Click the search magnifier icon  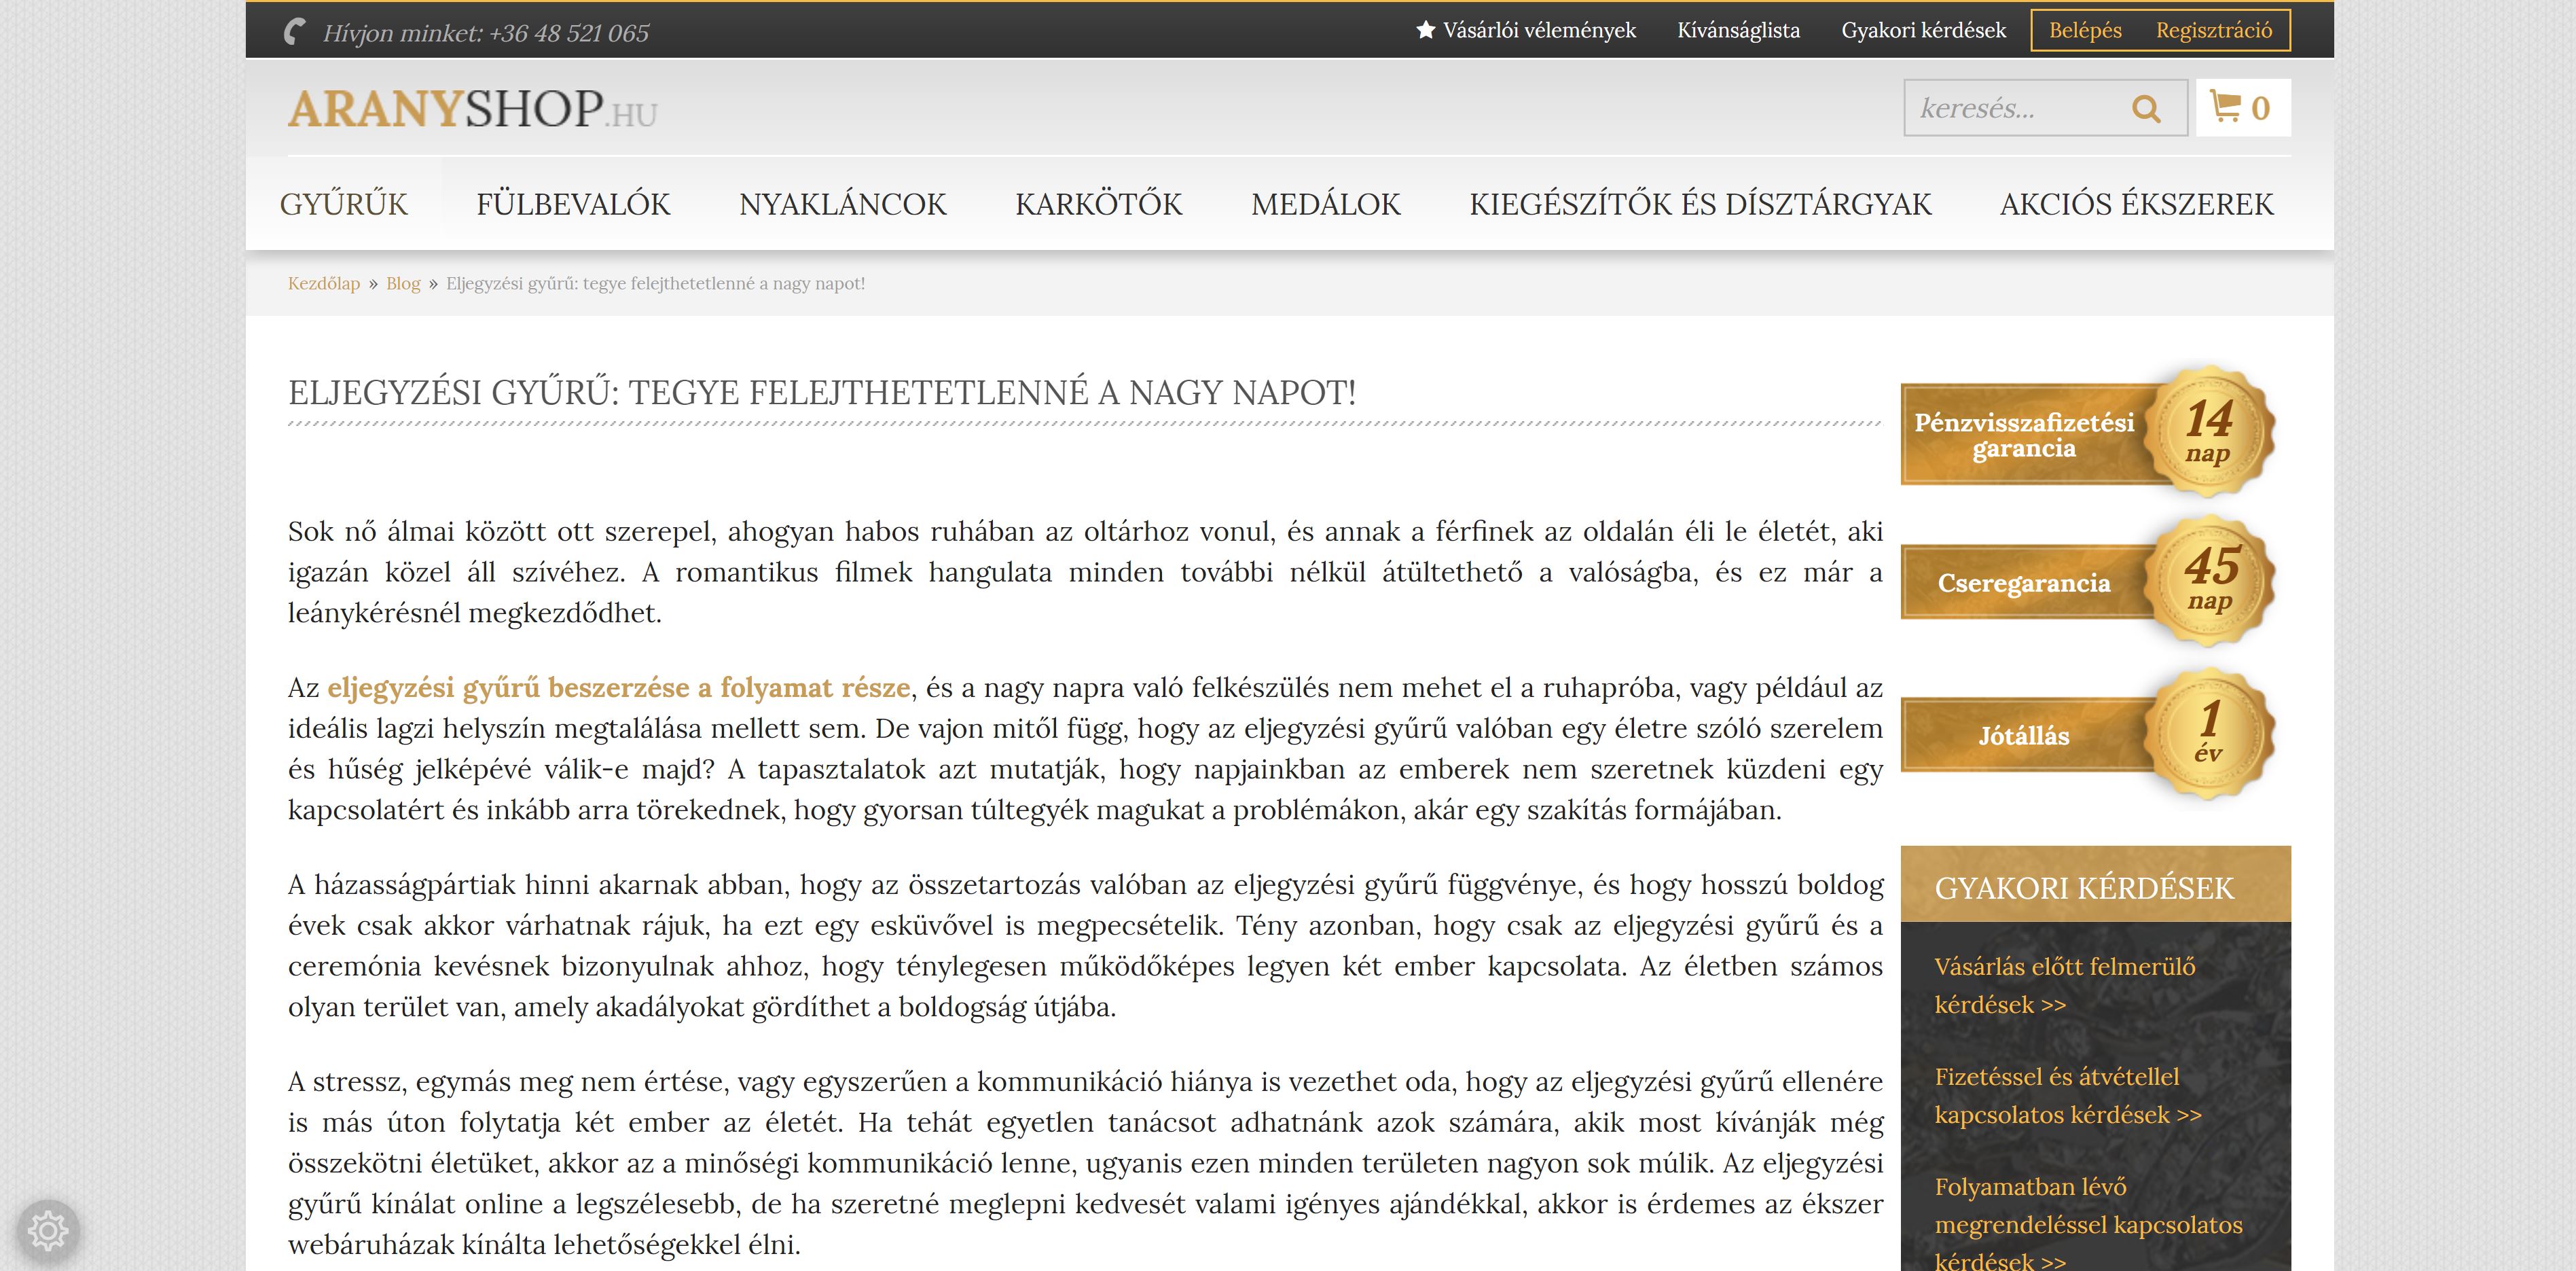[2146, 108]
